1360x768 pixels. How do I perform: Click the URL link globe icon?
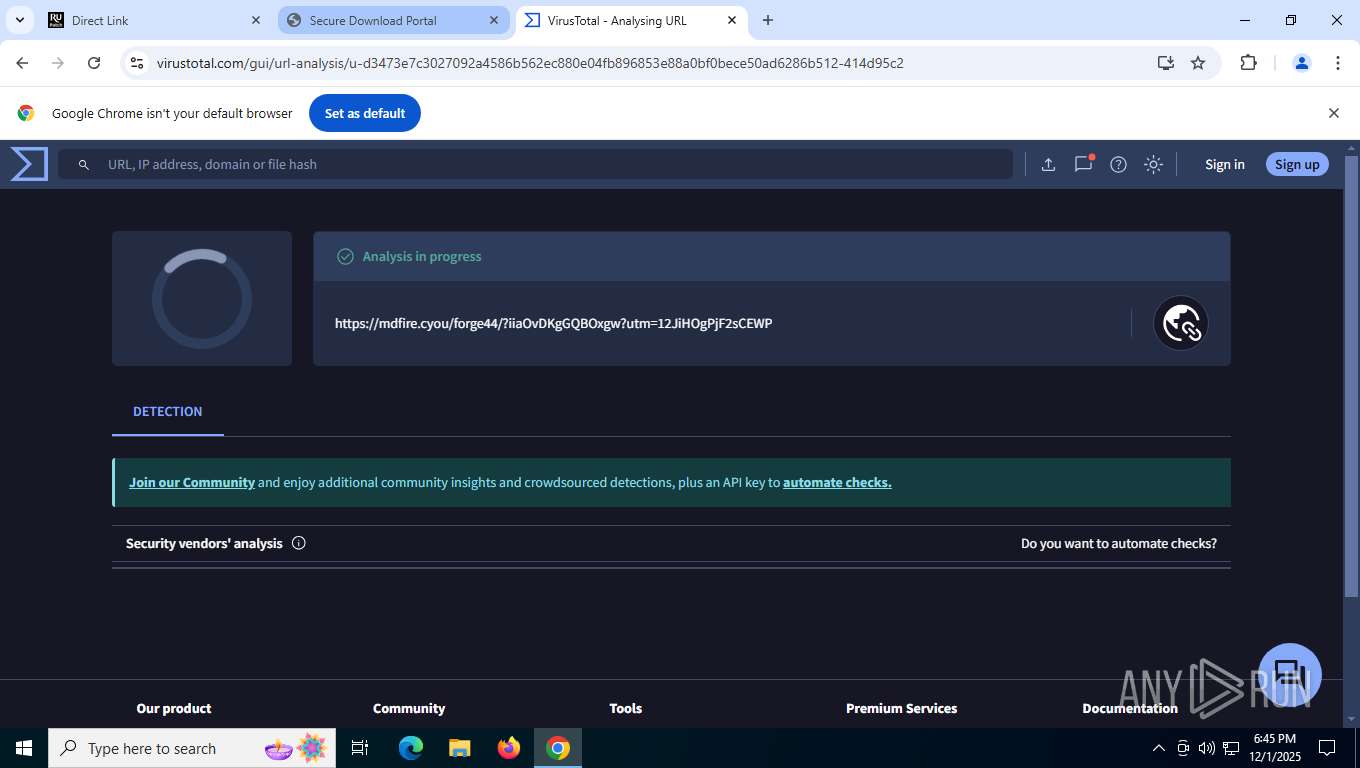[1181, 323]
